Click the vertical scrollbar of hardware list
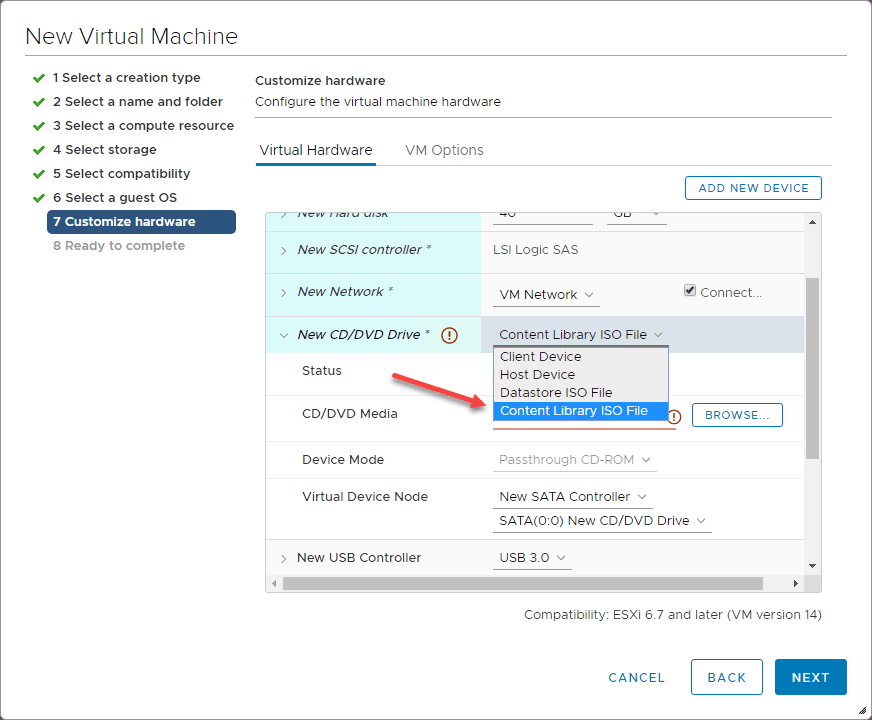The width and height of the screenshot is (872, 720). point(812,368)
